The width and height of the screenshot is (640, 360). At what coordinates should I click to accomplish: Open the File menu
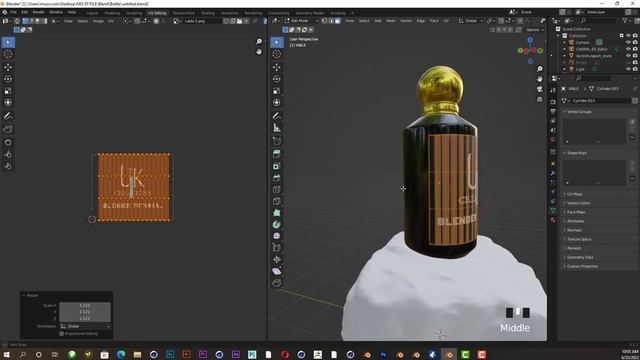(13, 12)
